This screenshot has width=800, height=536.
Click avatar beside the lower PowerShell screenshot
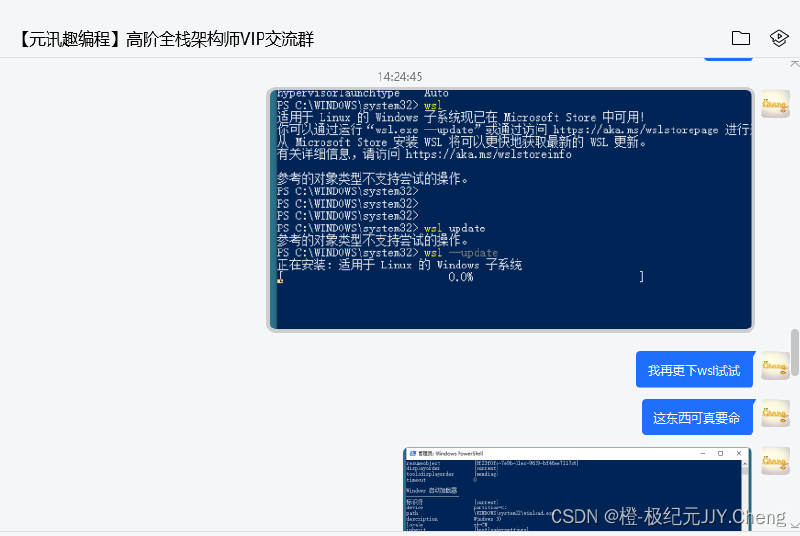click(x=775, y=461)
